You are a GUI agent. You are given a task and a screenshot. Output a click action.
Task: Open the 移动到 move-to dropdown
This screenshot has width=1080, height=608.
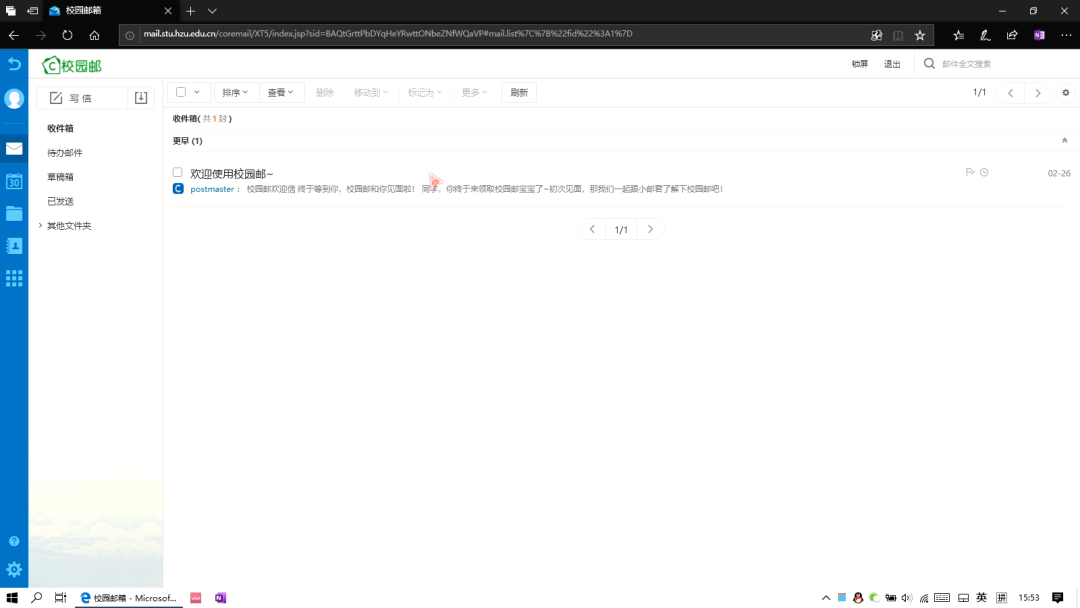click(x=371, y=92)
